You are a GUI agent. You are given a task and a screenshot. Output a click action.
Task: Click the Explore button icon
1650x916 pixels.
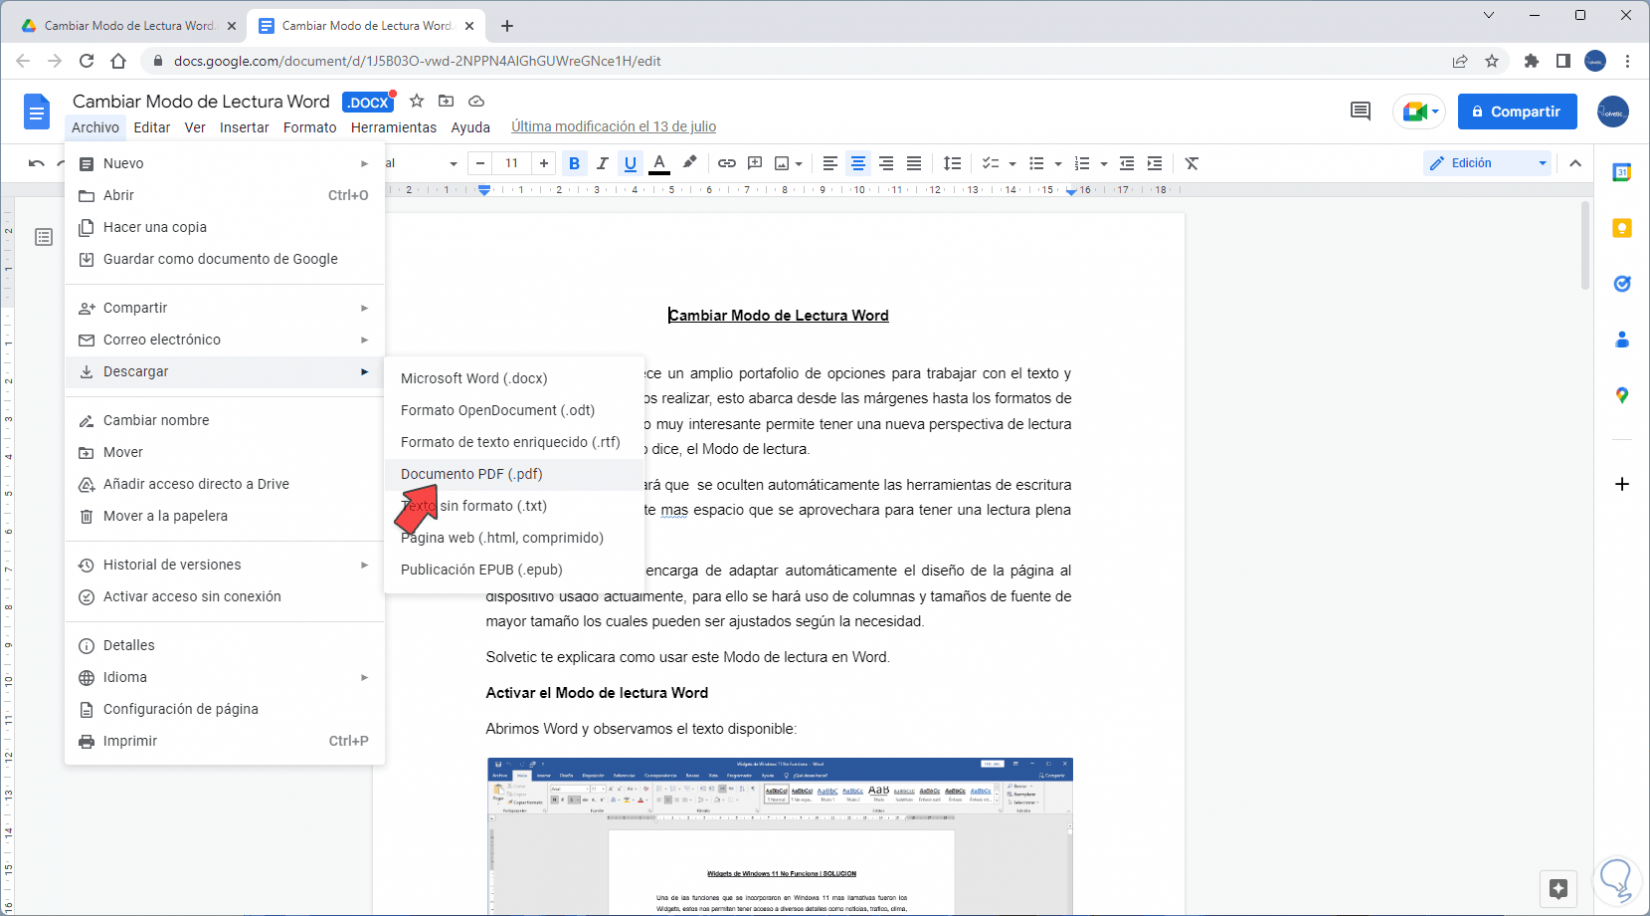[1558, 887]
